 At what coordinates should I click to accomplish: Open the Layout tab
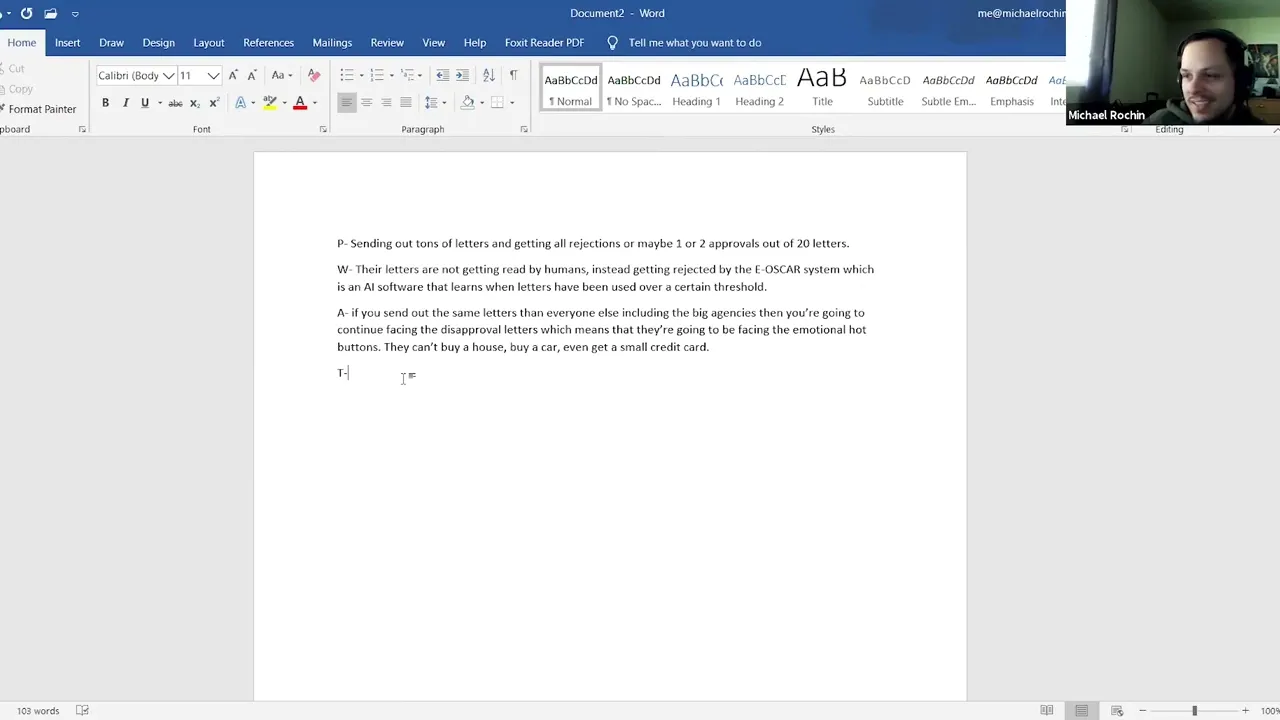tap(208, 43)
